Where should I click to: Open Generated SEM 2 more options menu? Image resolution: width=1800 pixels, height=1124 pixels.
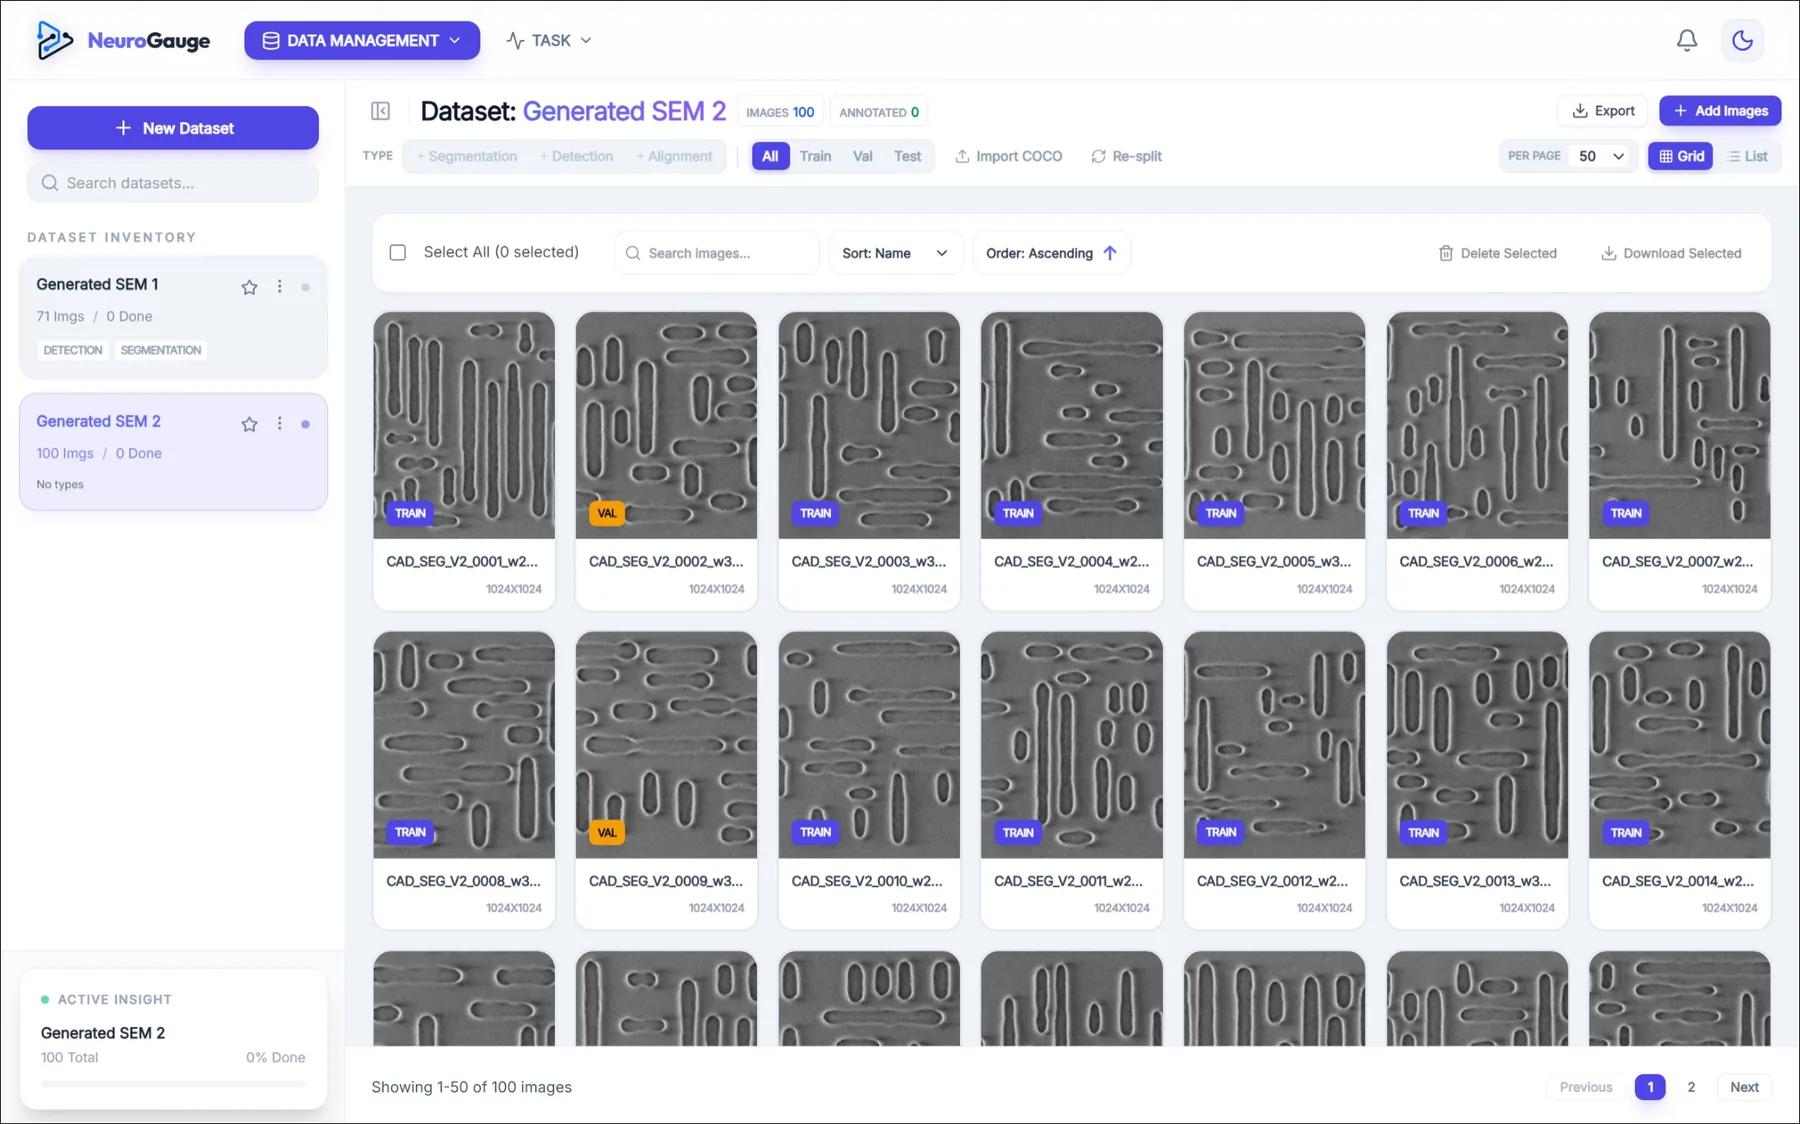pos(279,424)
